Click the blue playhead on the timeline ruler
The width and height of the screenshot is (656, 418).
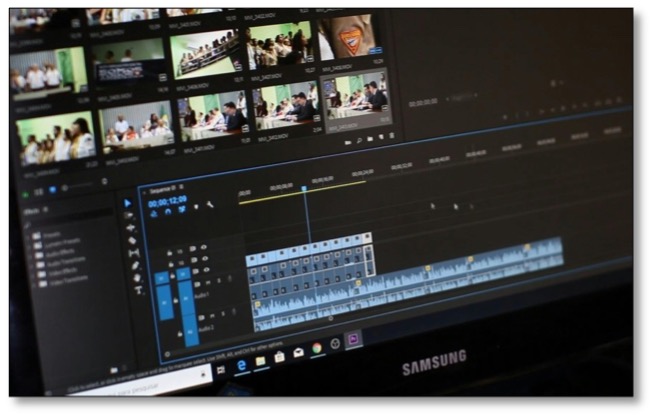click(304, 188)
